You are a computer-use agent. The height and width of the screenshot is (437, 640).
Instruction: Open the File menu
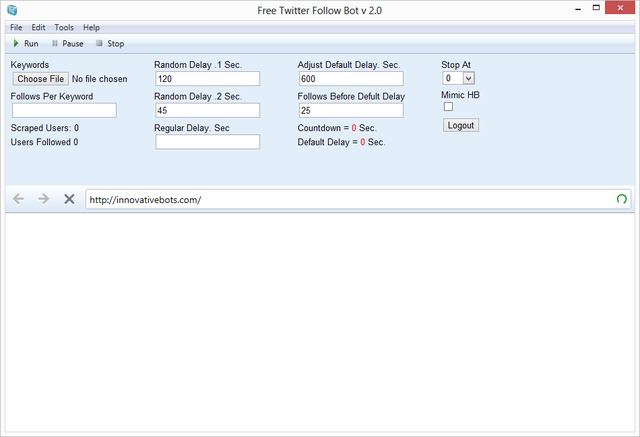pos(16,27)
